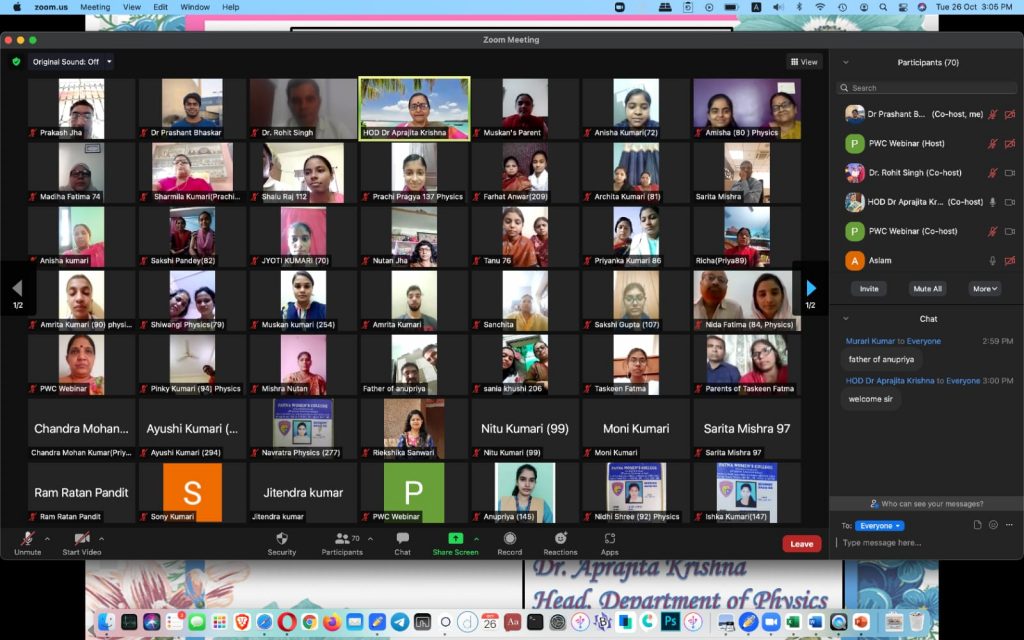The image size is (1024, 640).
Task: Open the Security shield options
Action: 281,538
